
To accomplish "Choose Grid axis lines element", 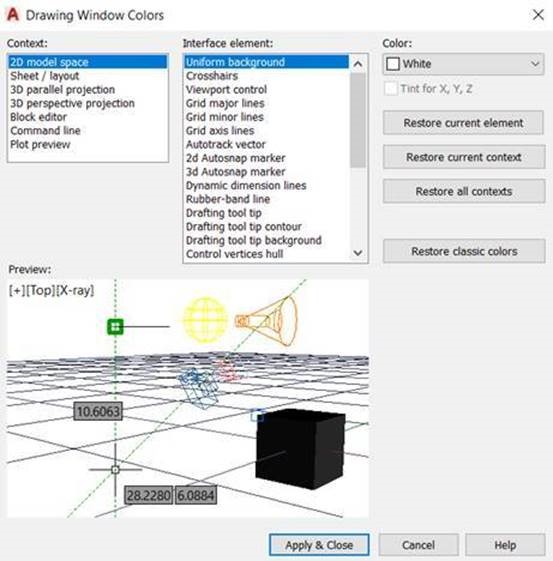I will [266, 130].
